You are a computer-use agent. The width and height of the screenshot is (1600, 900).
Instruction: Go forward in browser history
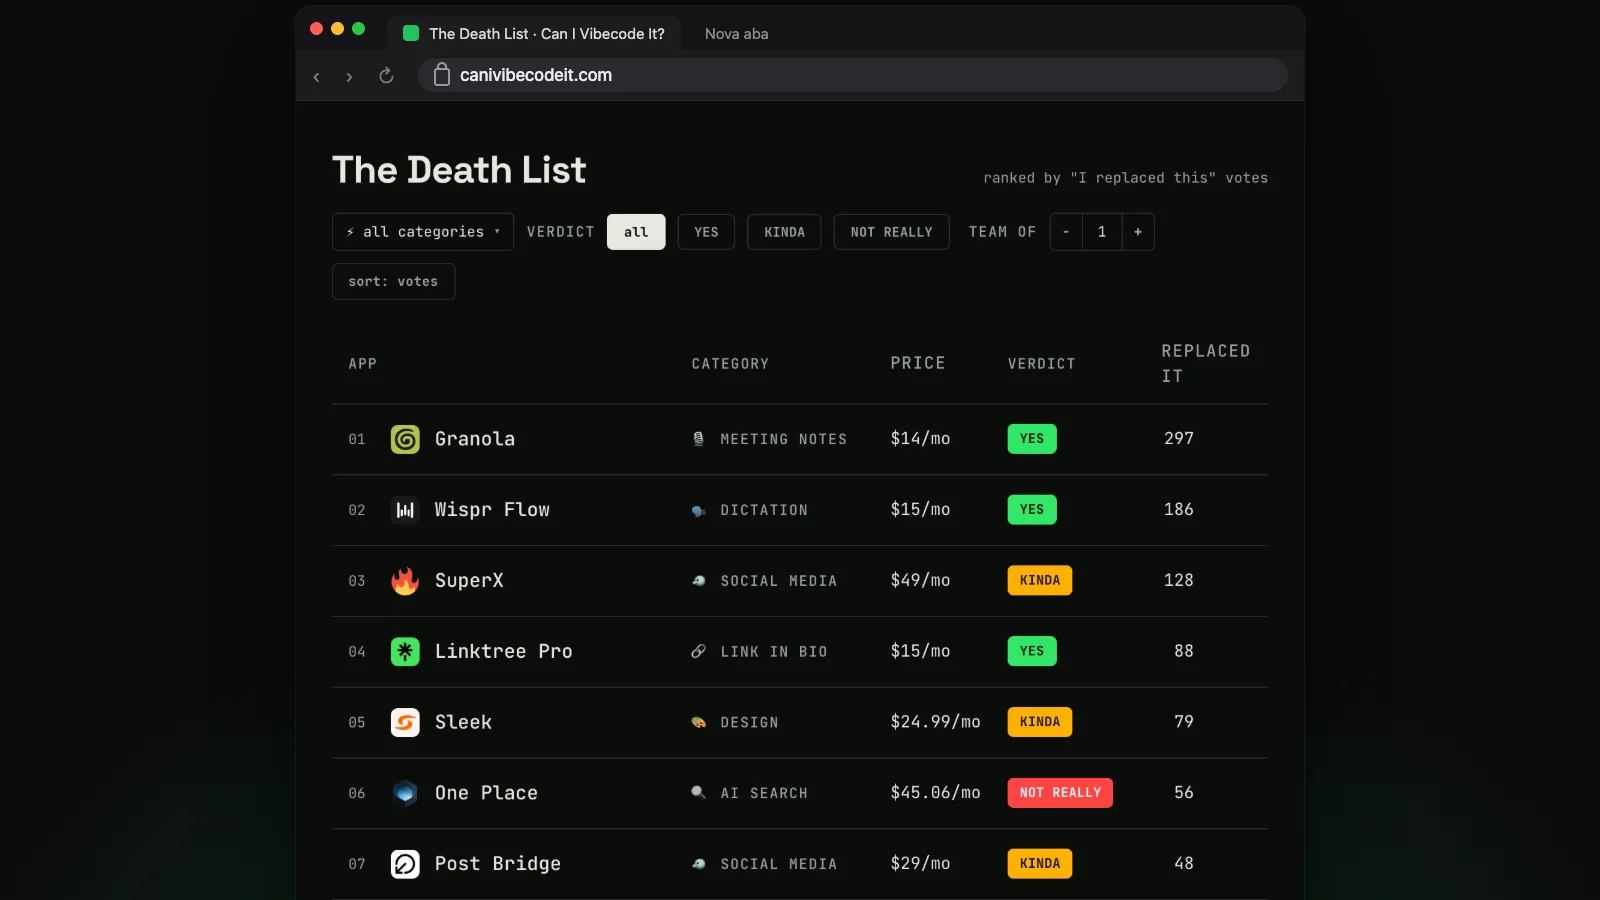(349, 76)
